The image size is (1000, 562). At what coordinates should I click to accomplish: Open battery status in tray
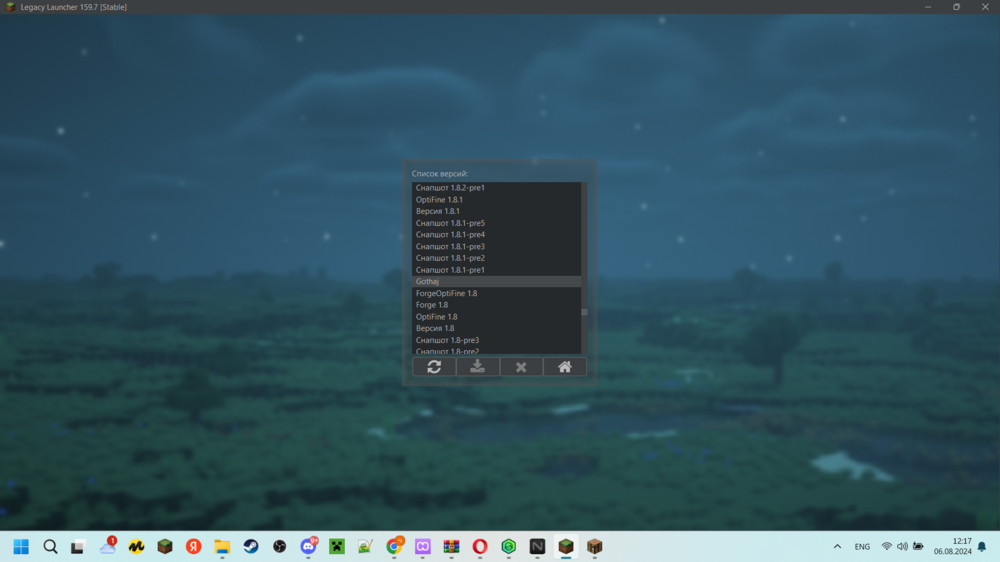[x=918, y=547]
